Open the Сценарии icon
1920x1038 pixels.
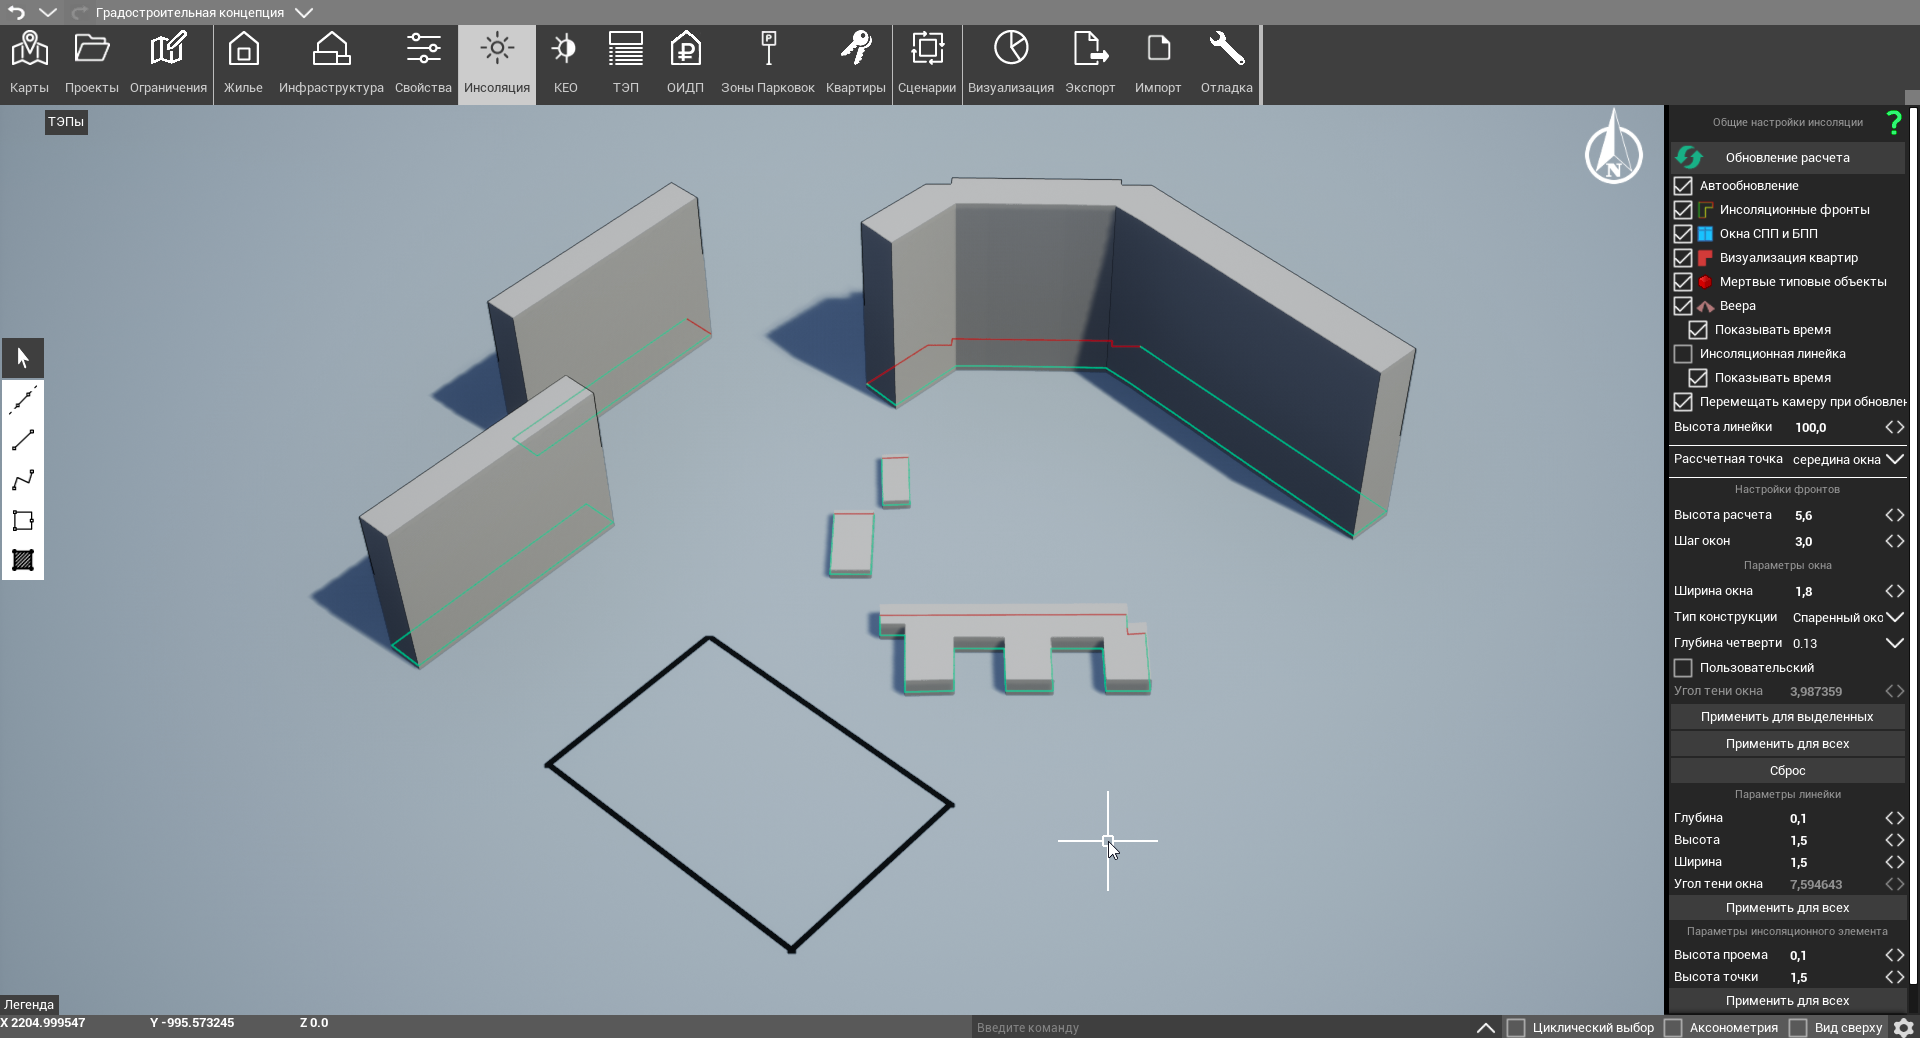click(927, 63)
